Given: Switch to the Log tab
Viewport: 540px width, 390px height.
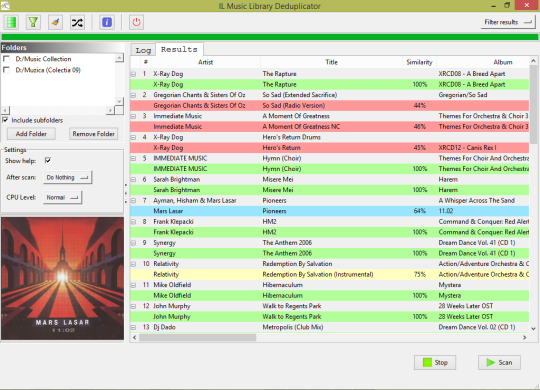Looking at the screenshot, I should tap(143, 50).
